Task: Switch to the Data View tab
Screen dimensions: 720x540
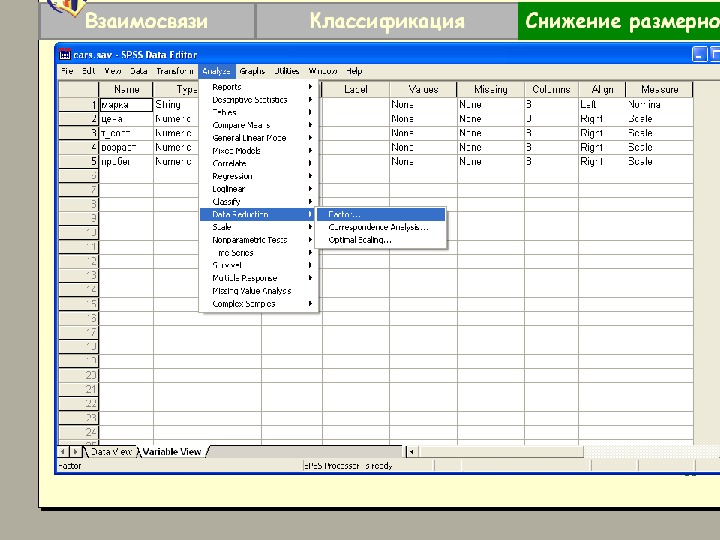Action: tap(112, 452)
